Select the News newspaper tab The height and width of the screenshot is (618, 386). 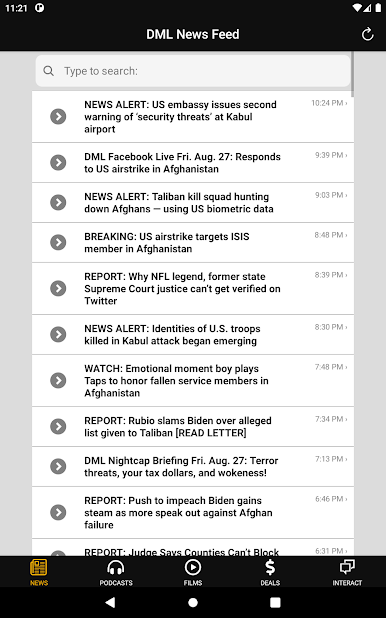click(39, 573)
